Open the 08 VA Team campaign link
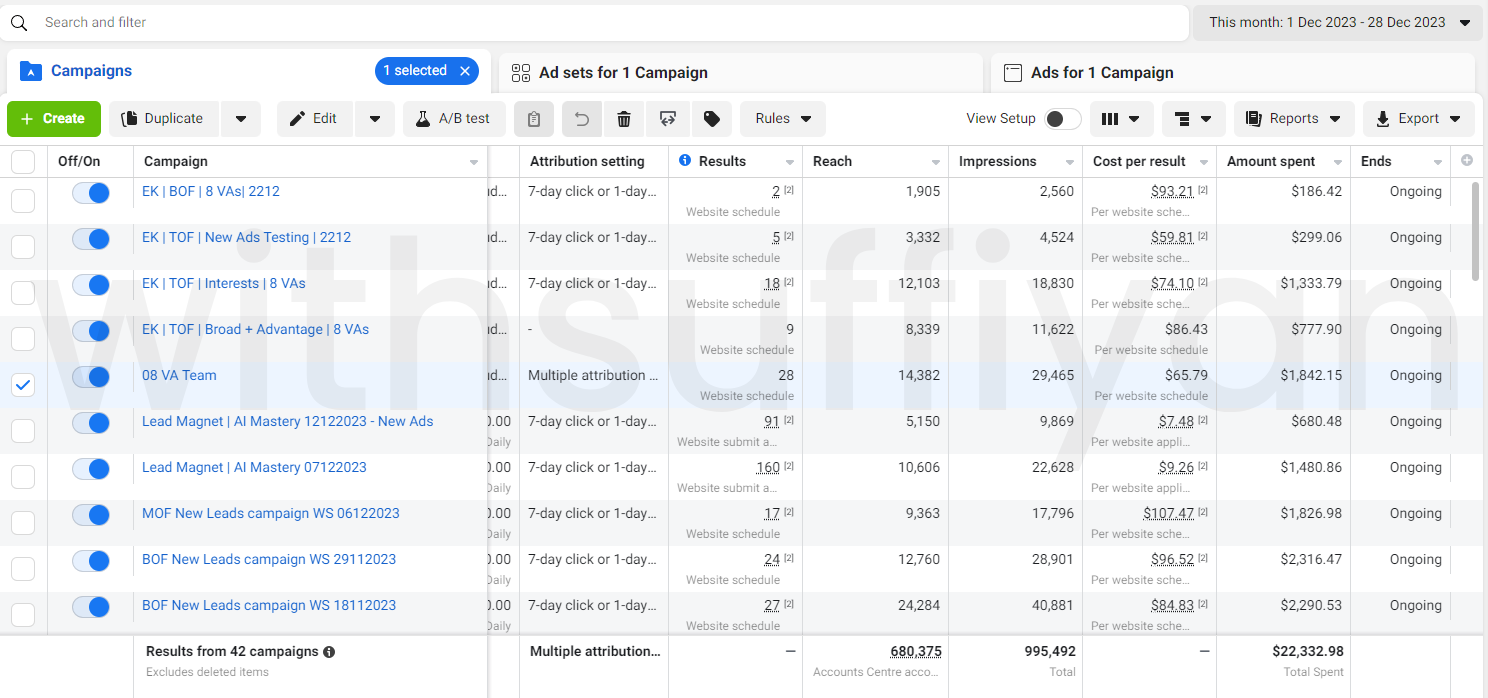The image size is (1488, 698). pyautogui.click(x=179, y=376)
